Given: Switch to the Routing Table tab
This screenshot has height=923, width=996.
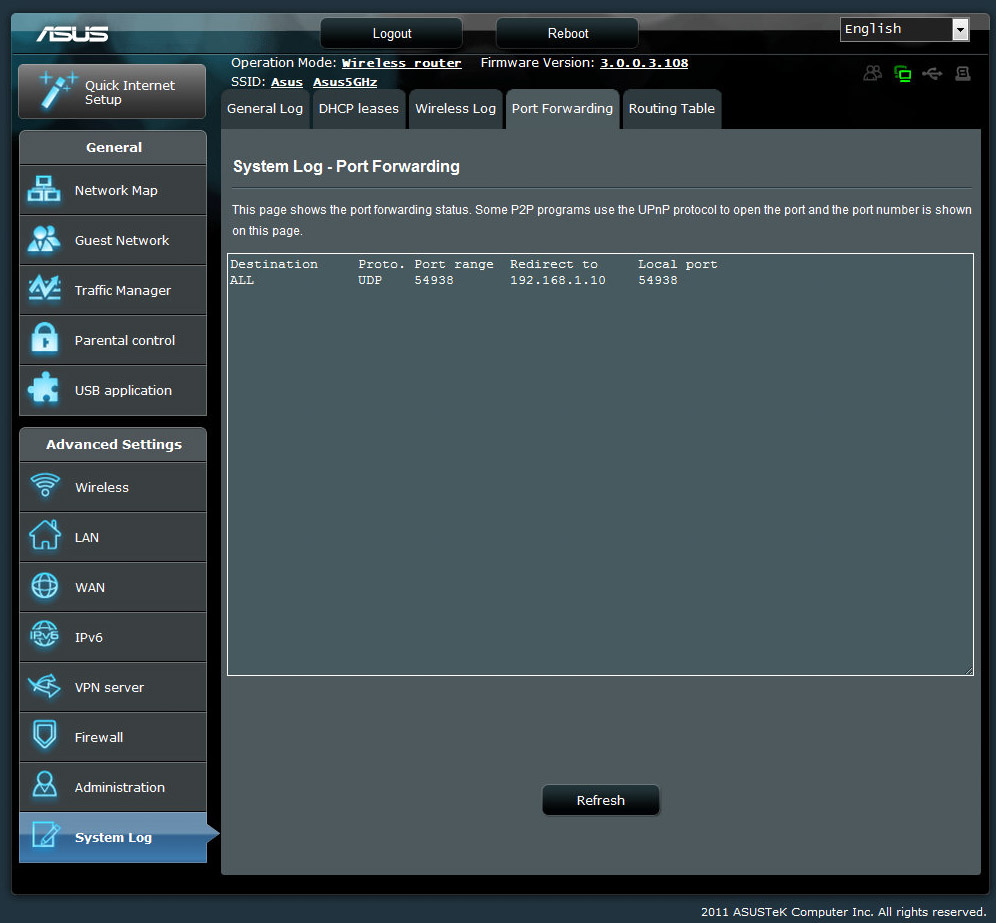Looking at the screenshot, I should pos(671,109).
